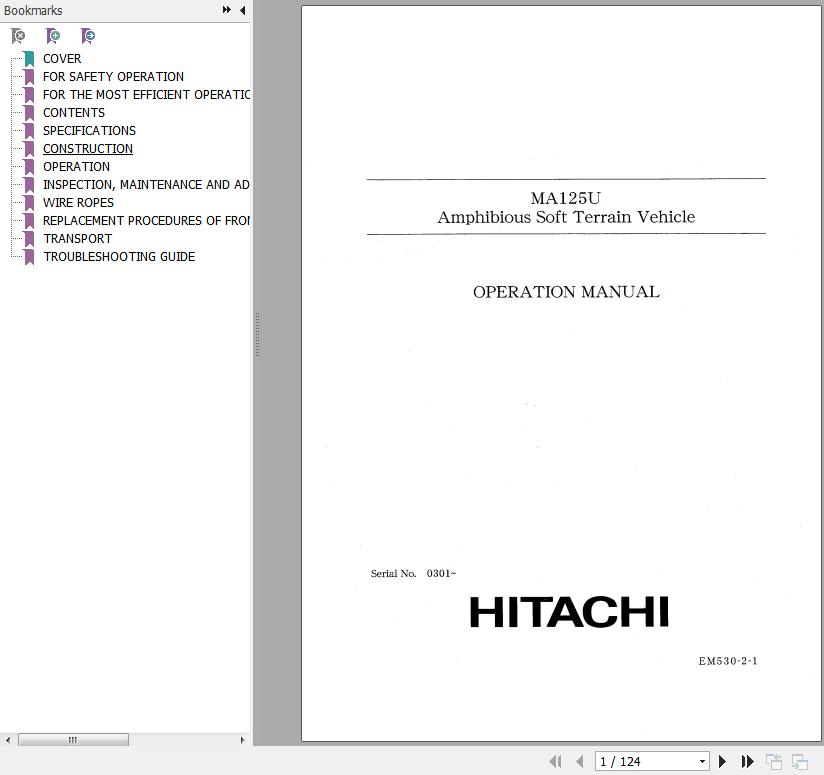Click the MA125U model title text
Screen dimensions: 824x775
(565, 198)
